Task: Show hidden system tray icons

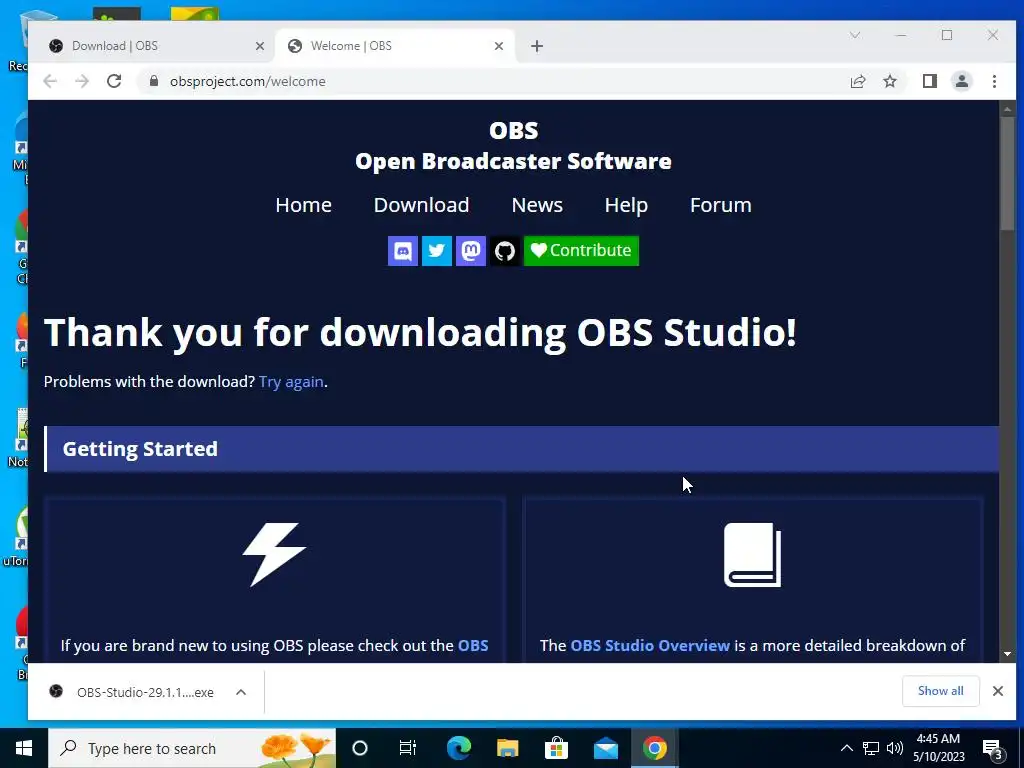Action: (846, 748)
